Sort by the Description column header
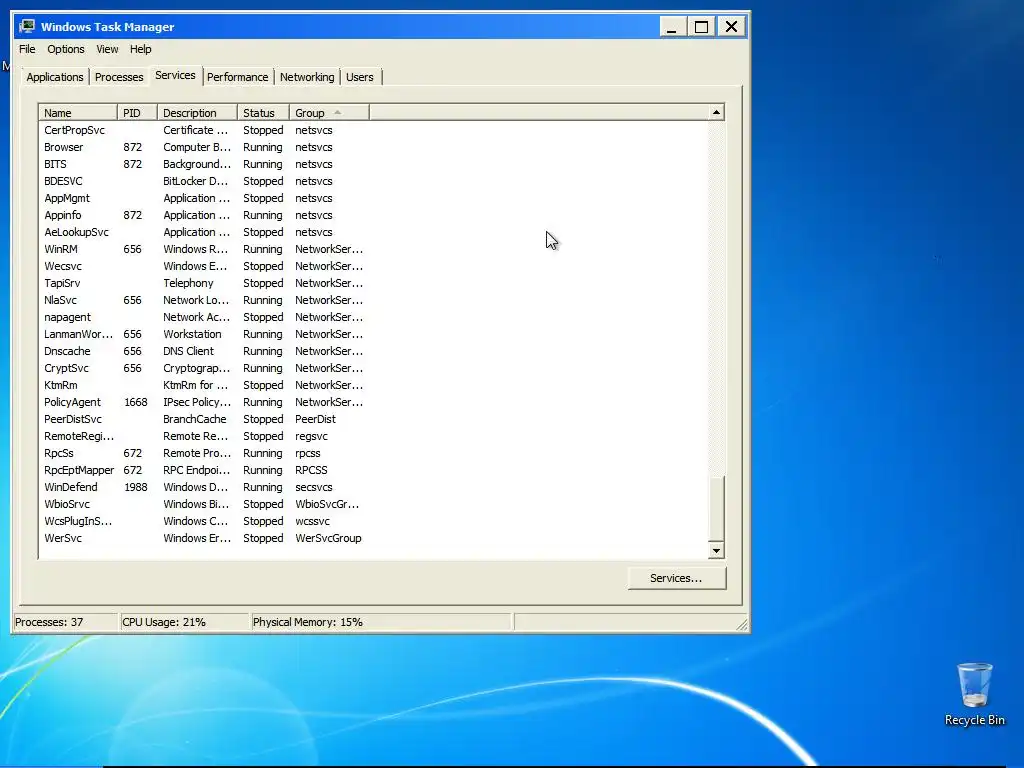 click(197, 113)
